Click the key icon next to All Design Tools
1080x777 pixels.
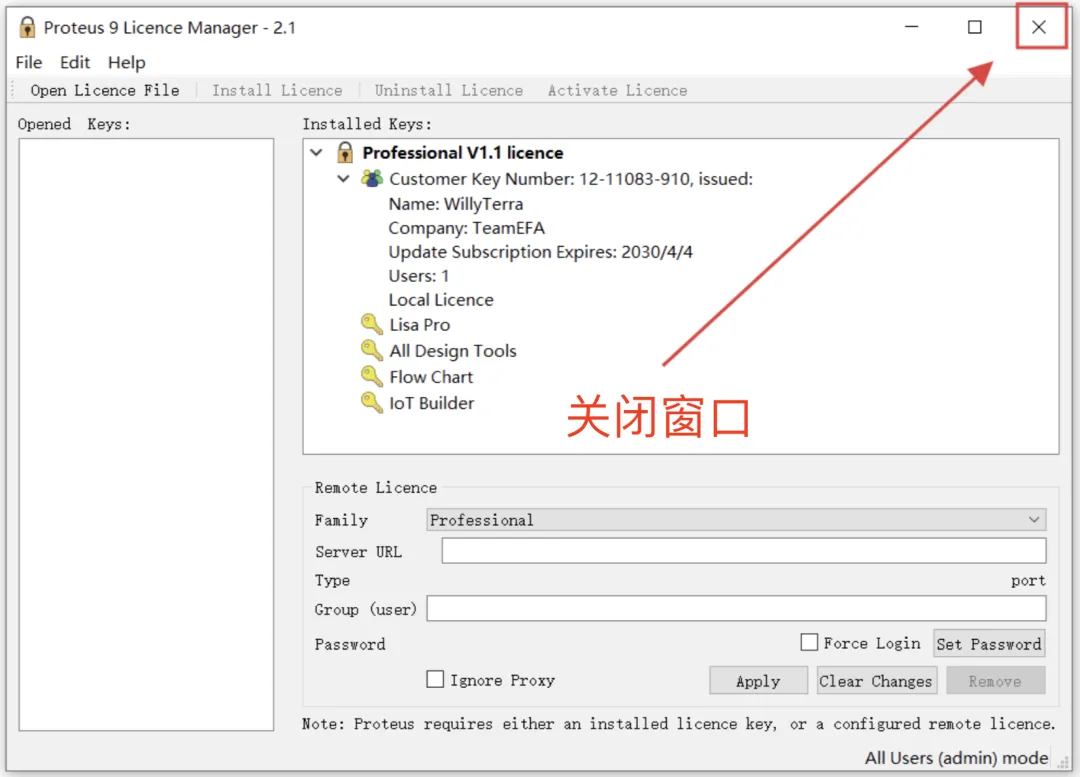pyautogui.click(x=372, y=351)
